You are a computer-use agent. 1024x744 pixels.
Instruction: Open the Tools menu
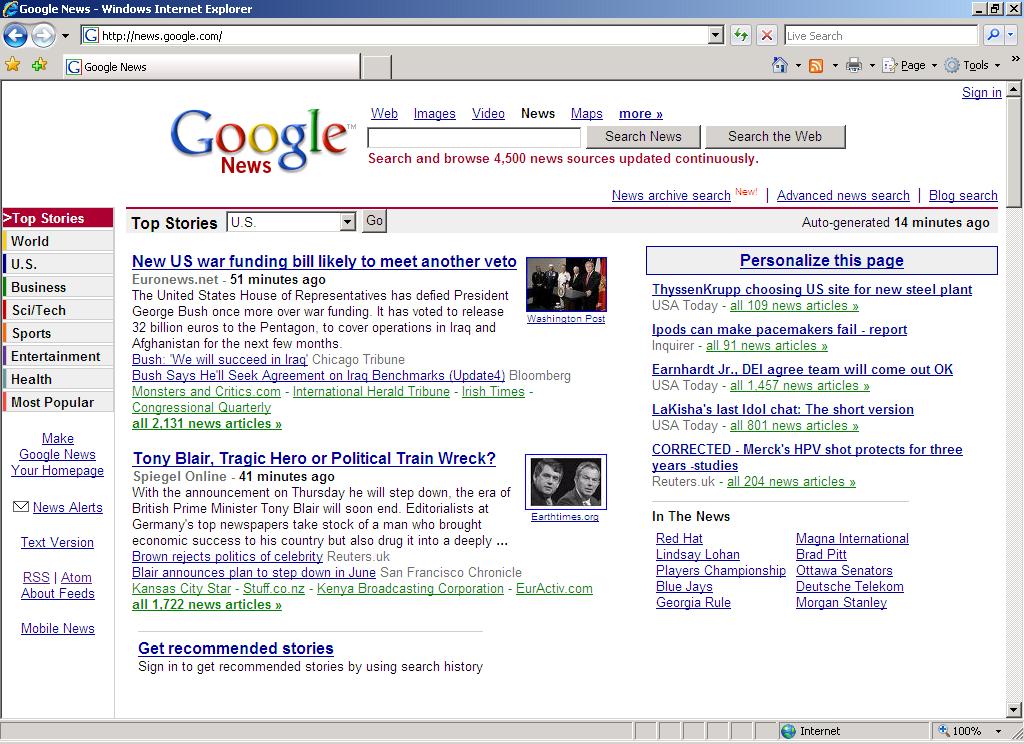tap(972, 65)
